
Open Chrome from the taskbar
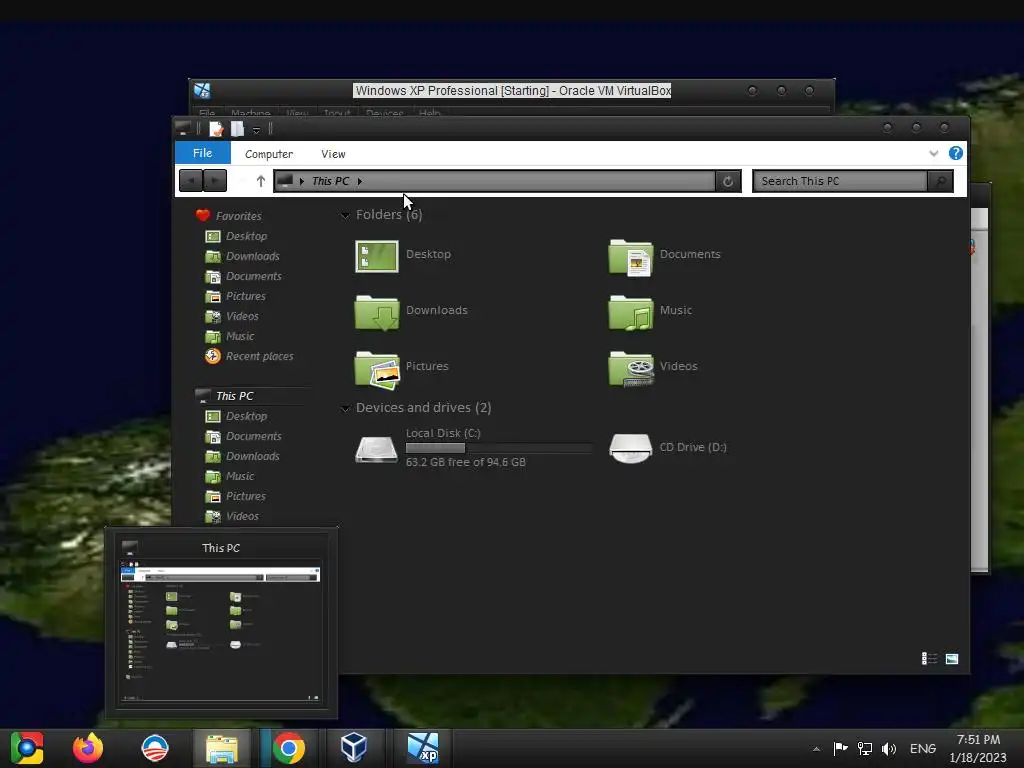tap(289, 748)
